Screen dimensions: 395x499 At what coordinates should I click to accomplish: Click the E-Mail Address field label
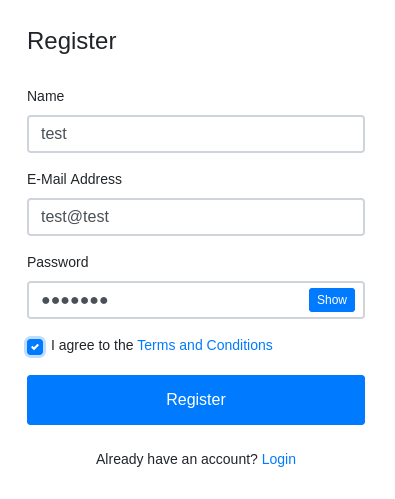tap(74, 179)
